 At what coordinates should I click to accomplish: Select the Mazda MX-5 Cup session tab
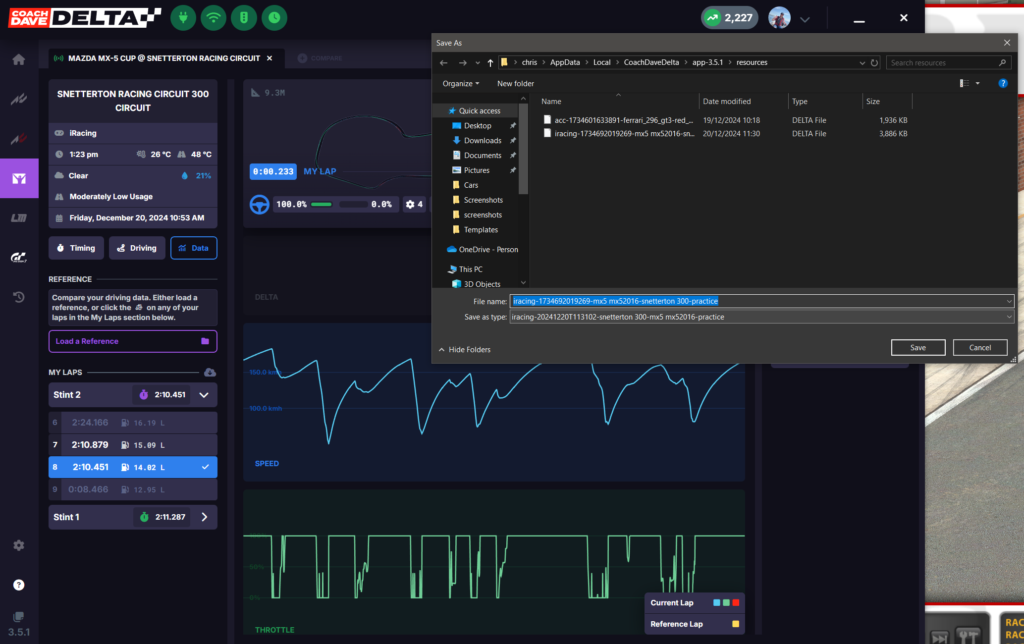pyautogui.click(x=164, y=58)
